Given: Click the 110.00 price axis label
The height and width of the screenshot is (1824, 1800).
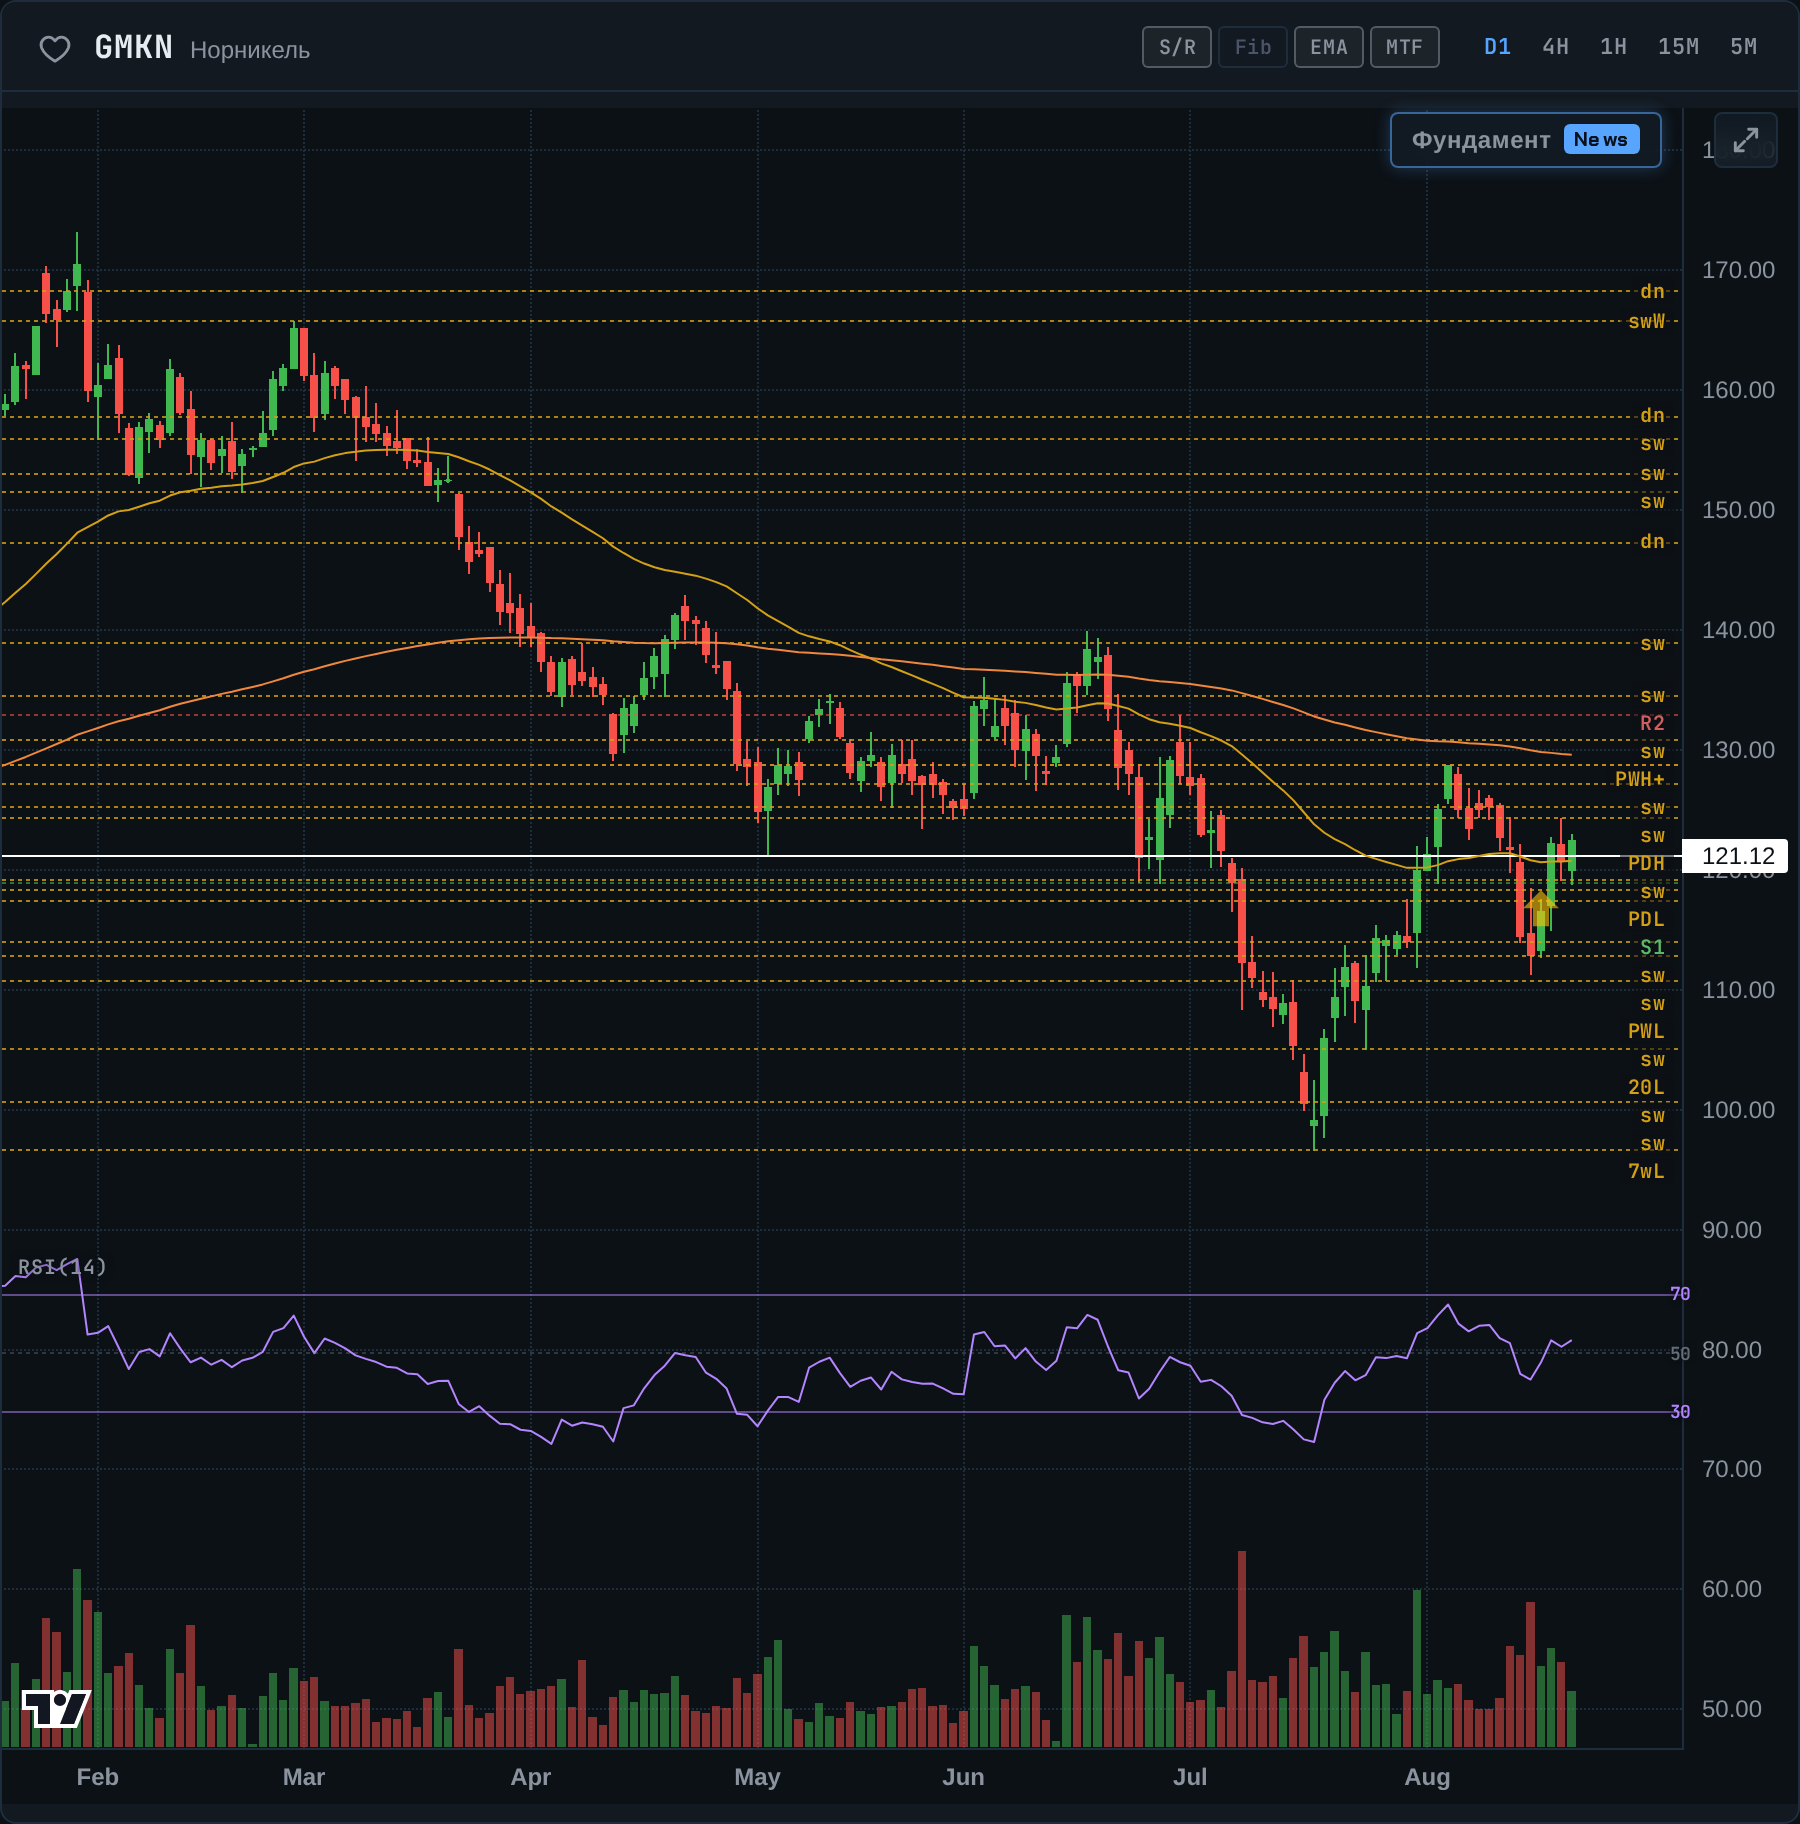Looking at the screenshot, I should point(1738,990).
